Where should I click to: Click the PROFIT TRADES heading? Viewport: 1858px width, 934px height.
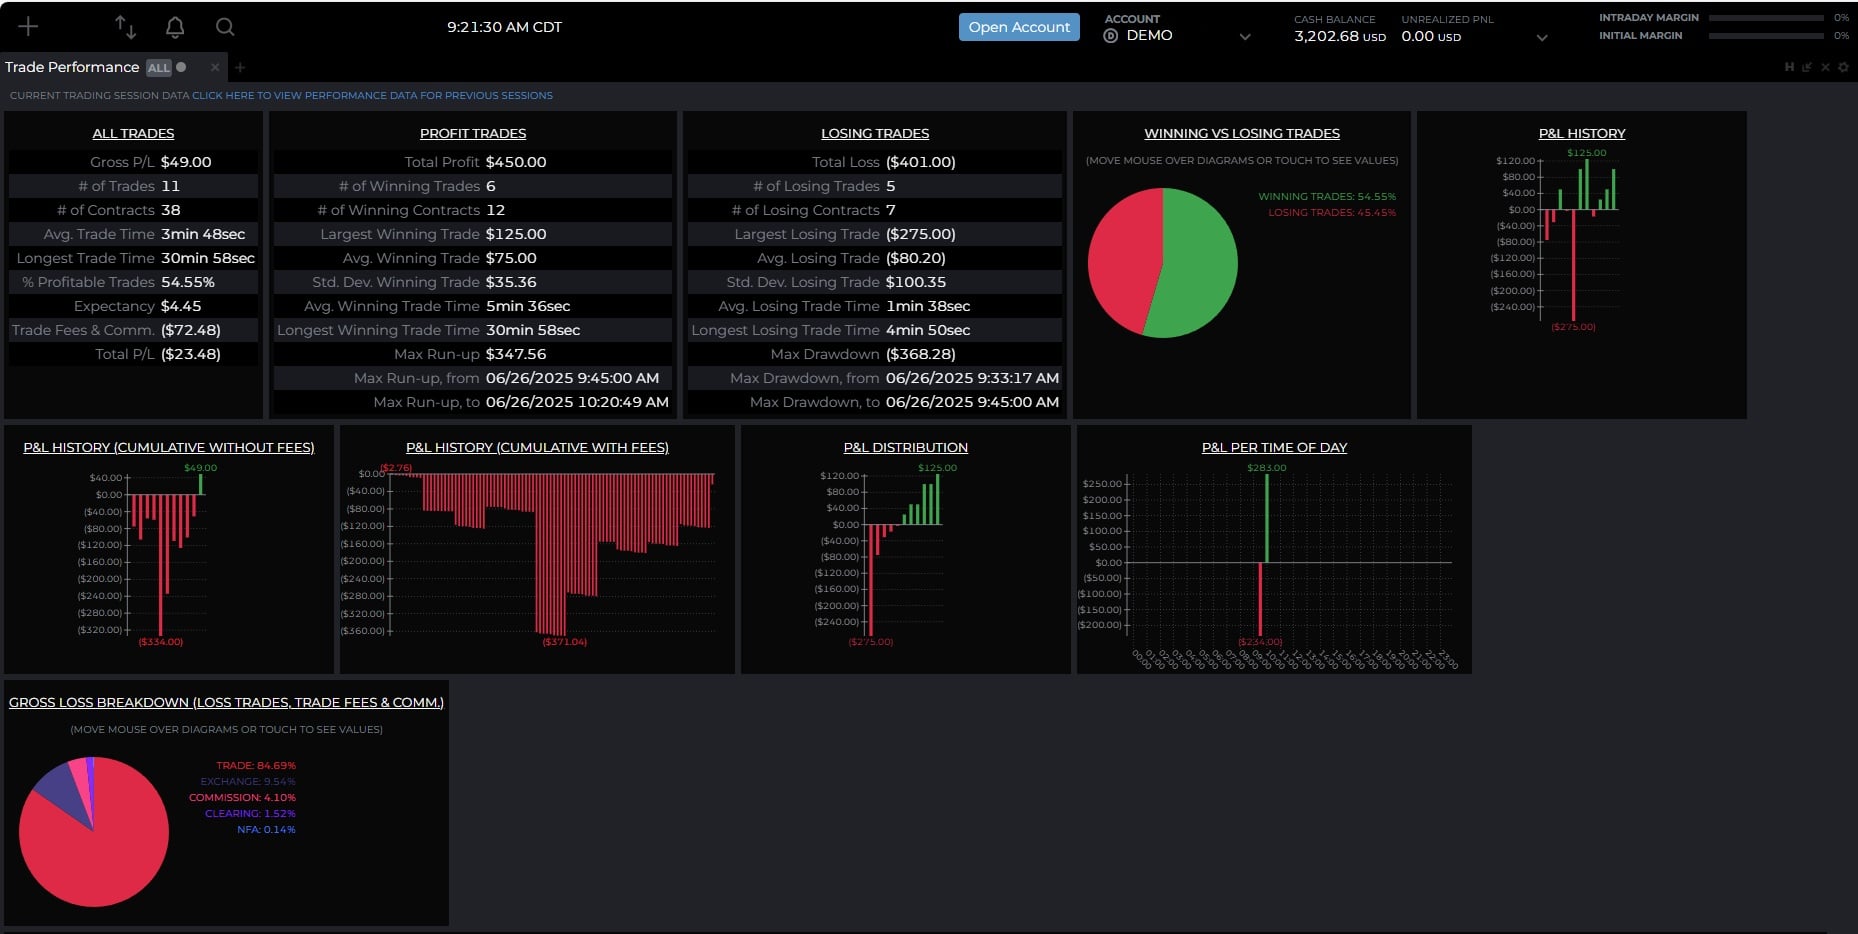473,133
